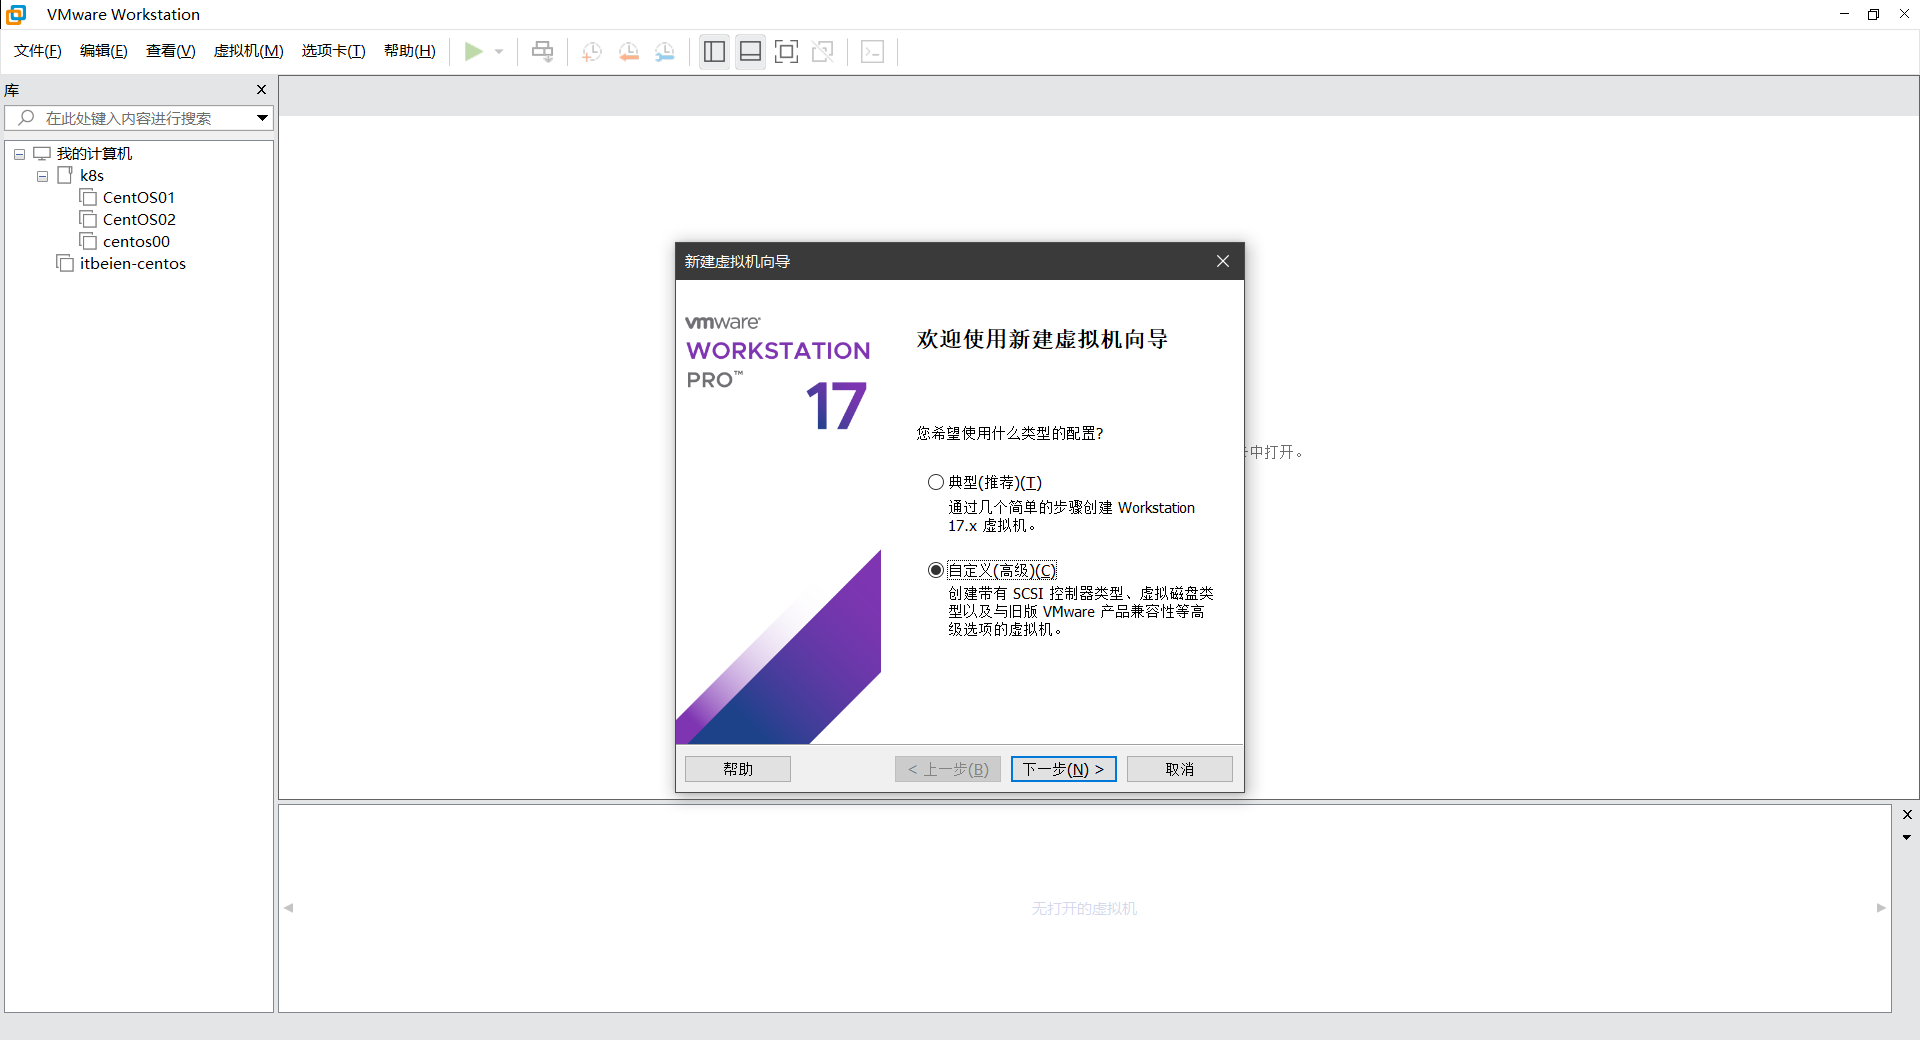The height and width of the screenshot is (1040, 1920).
Task: Open the thumbnail bar options dropdown arrow
Action: pyautogui.click(x=1907, y=837)
